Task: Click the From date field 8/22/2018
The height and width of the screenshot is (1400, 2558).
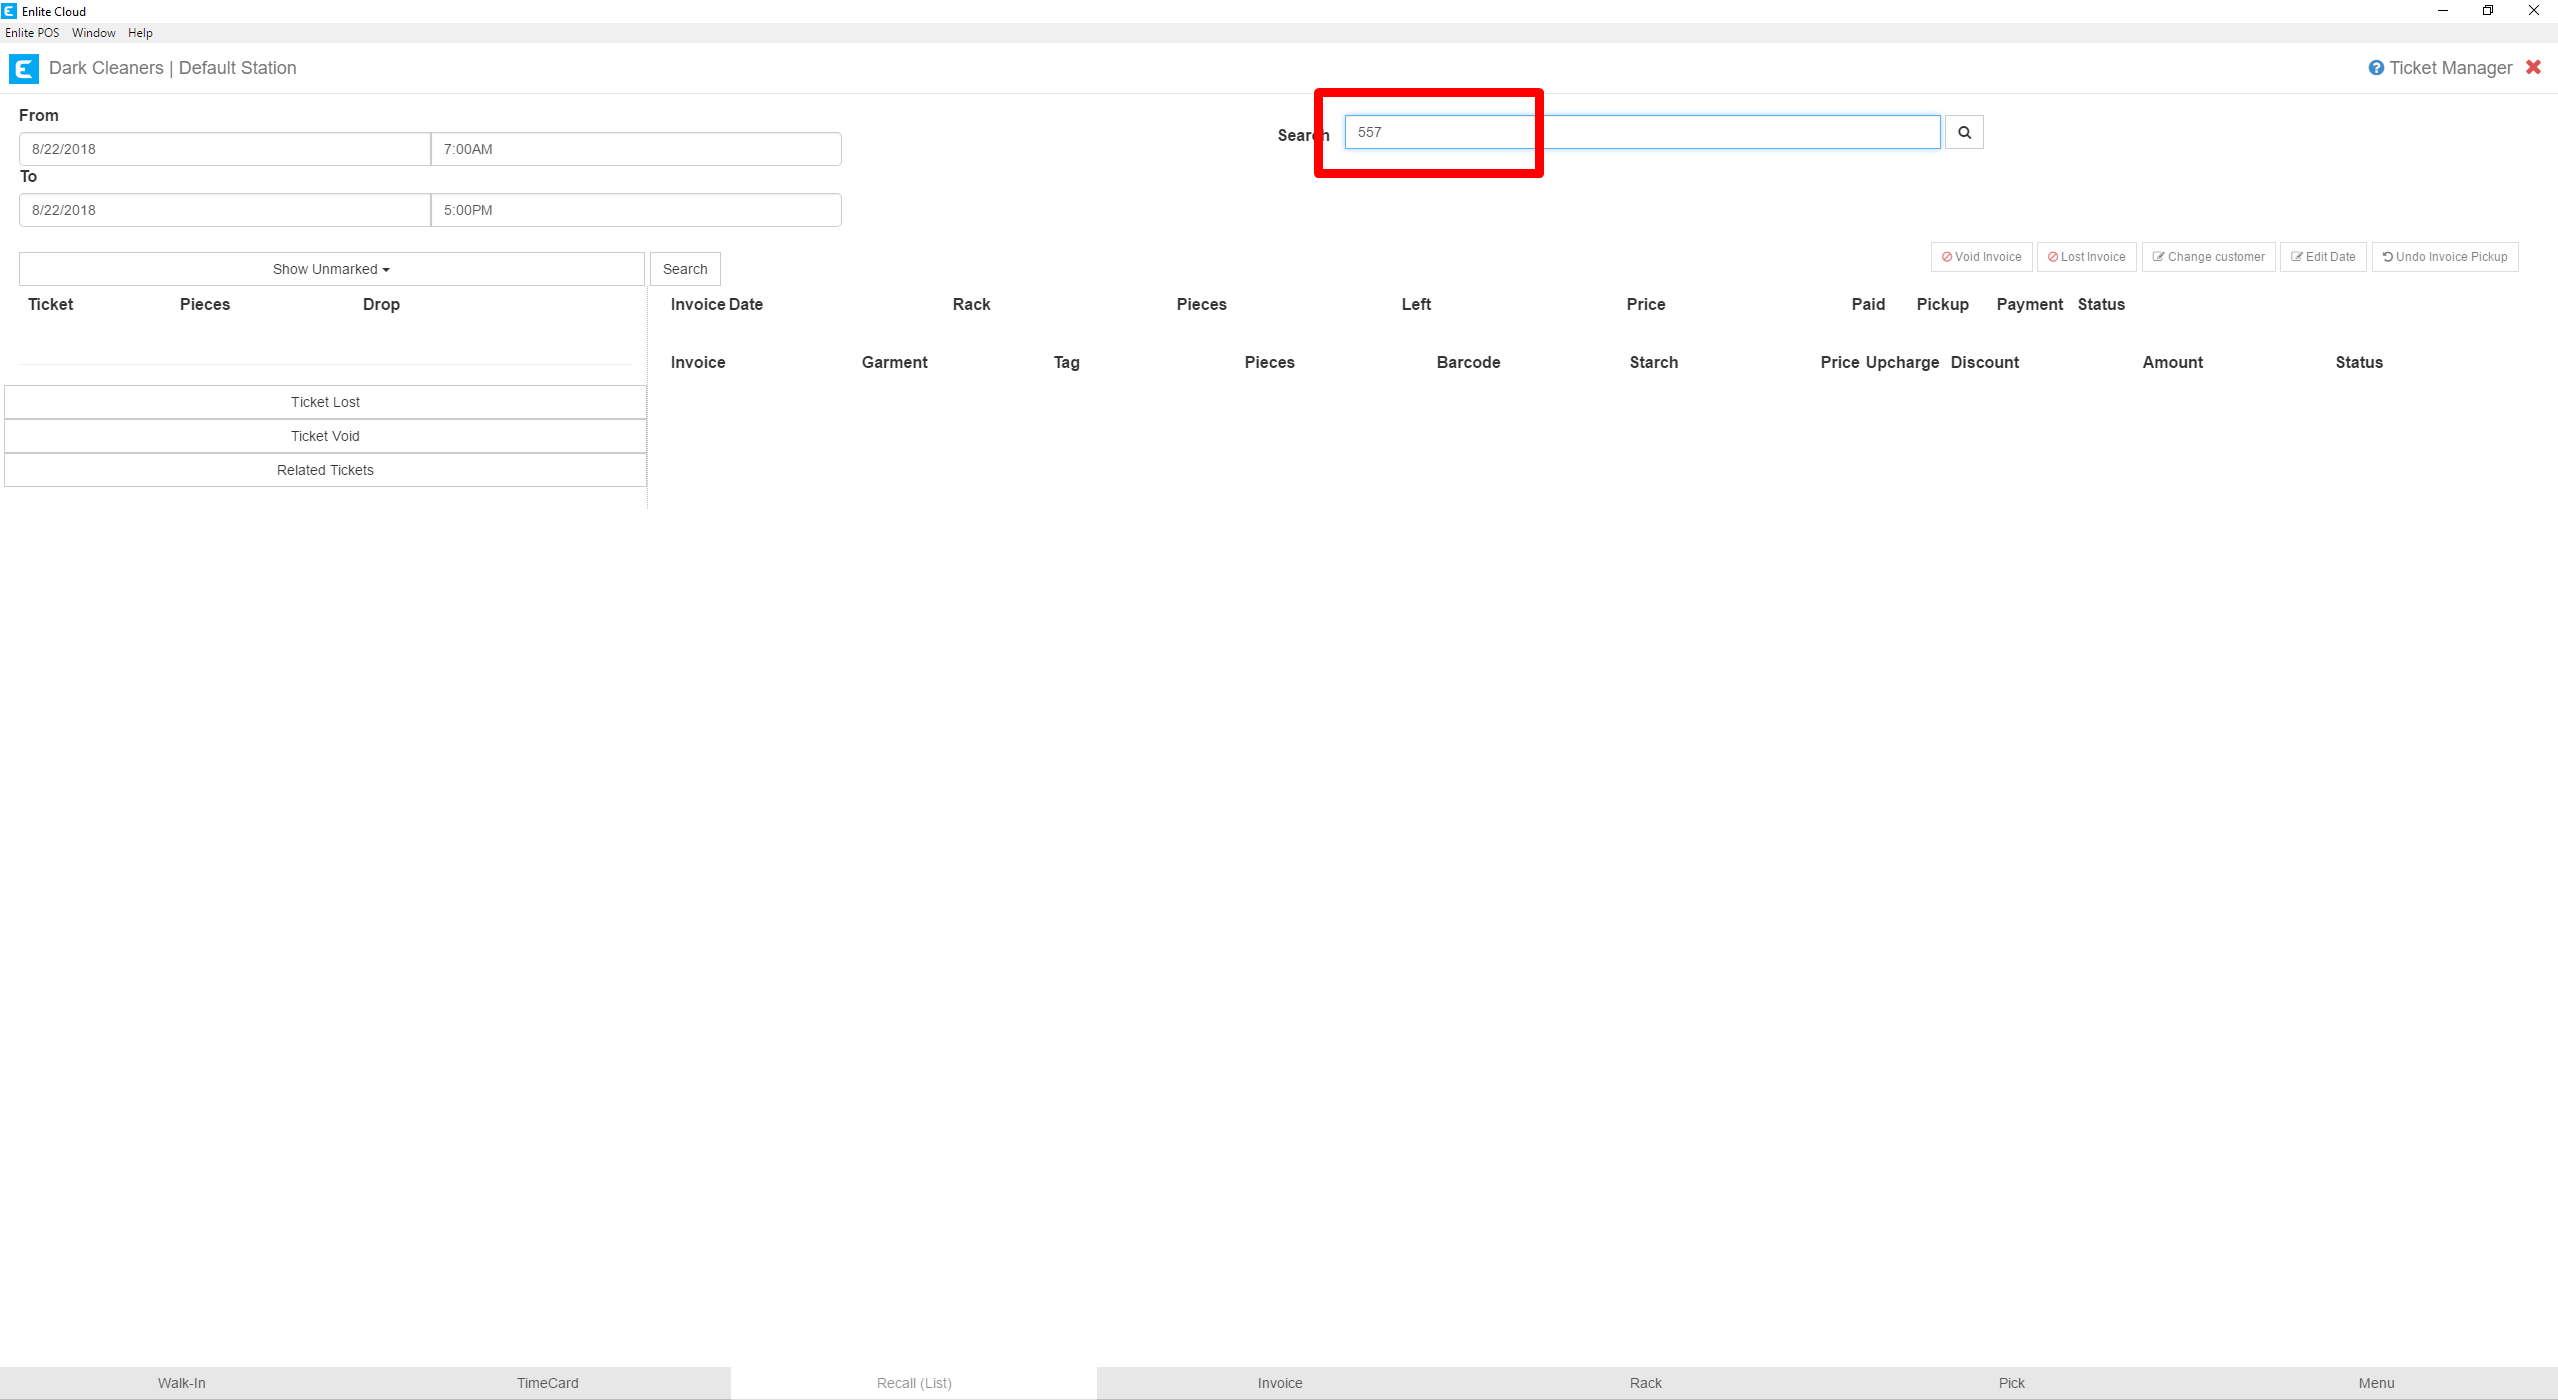Action: (224, 149)
